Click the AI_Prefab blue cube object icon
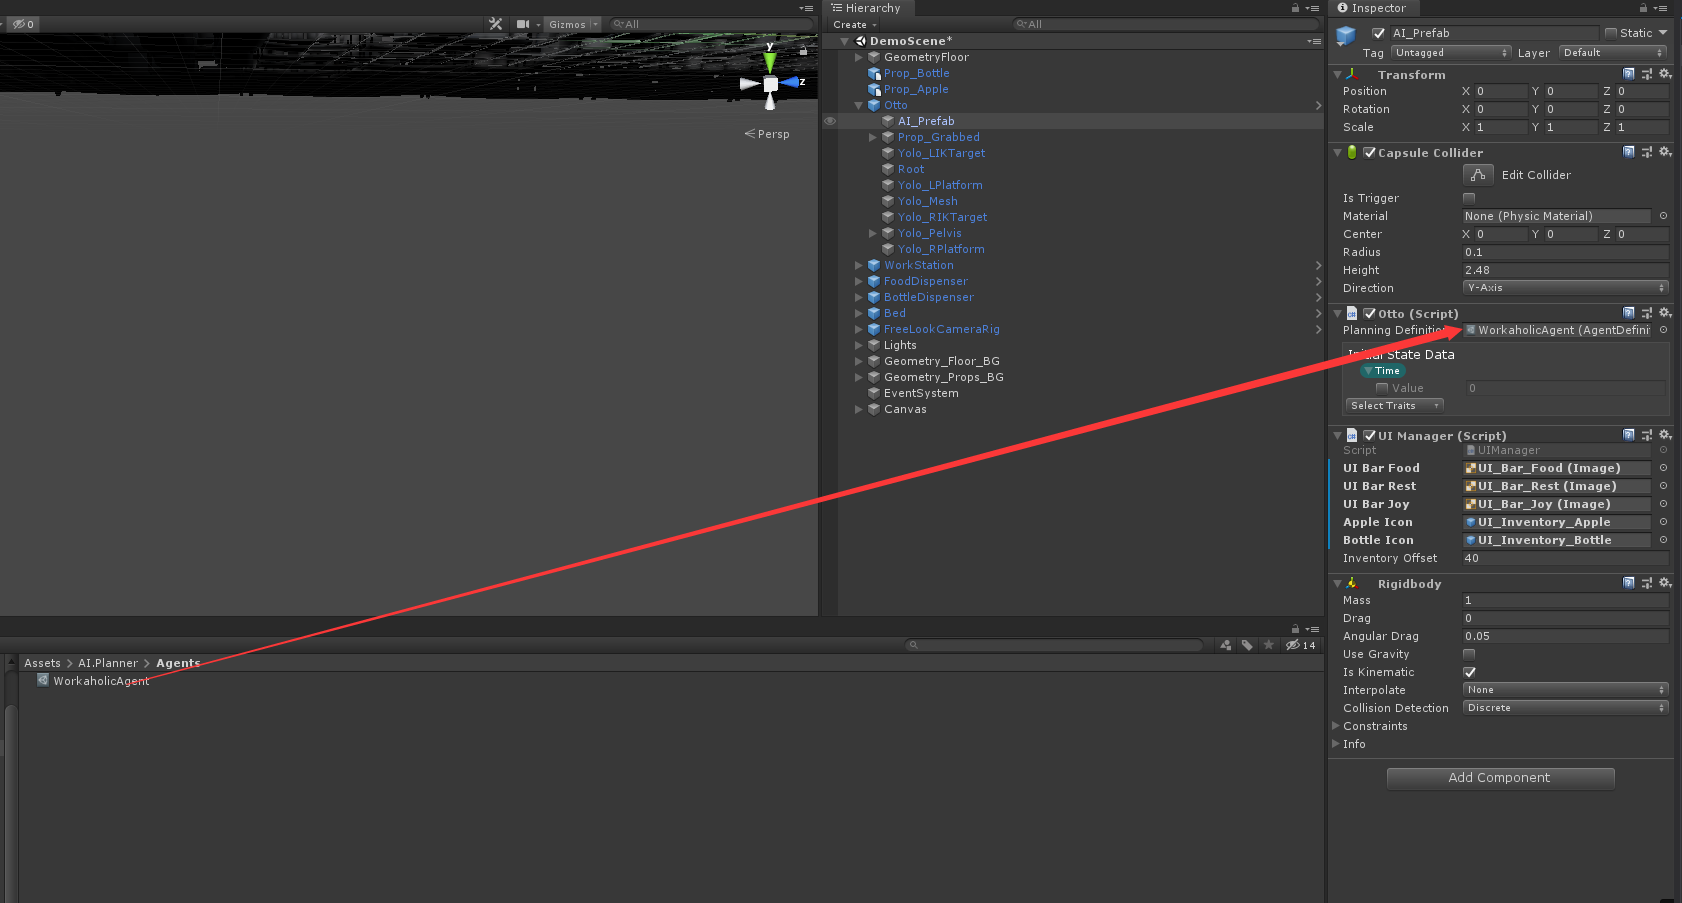The image size is (1682, 903). point(1346,36)
